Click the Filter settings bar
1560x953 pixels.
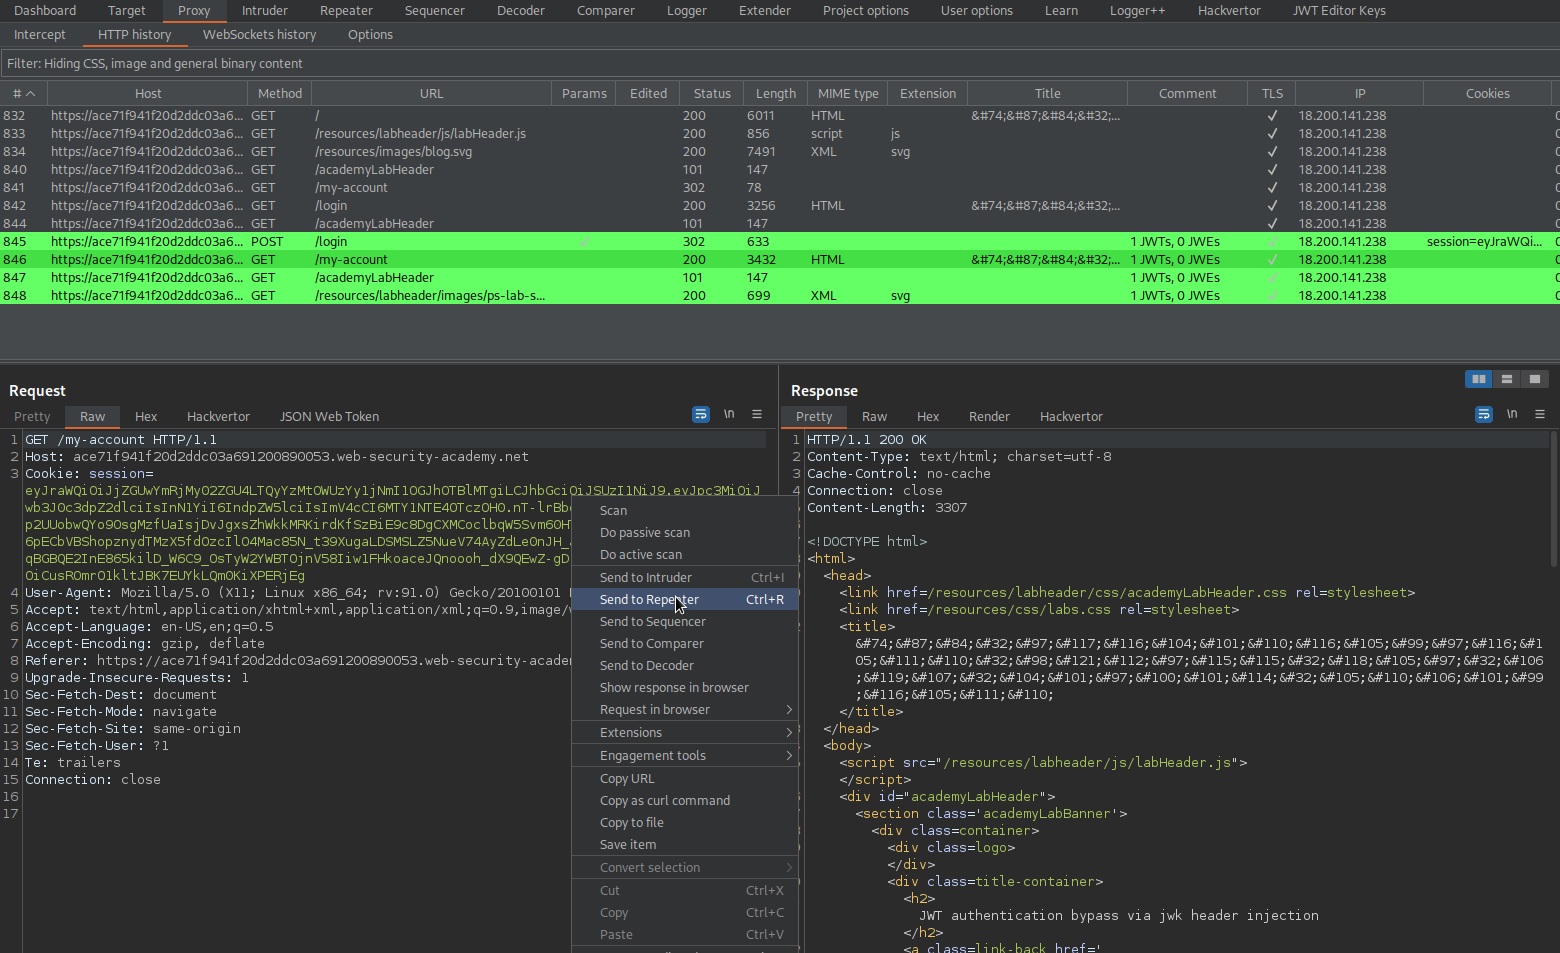[x=780, y=63]
